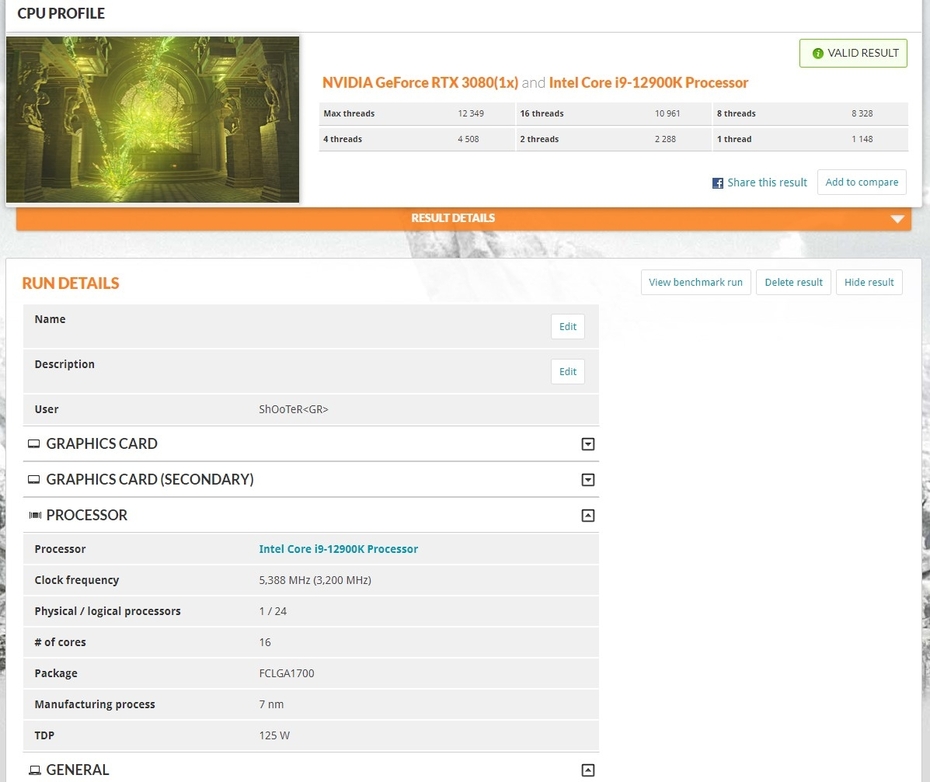Click the user name ShOoTeR<GR>
930x782 pixels.
click(x=293, y=409)
